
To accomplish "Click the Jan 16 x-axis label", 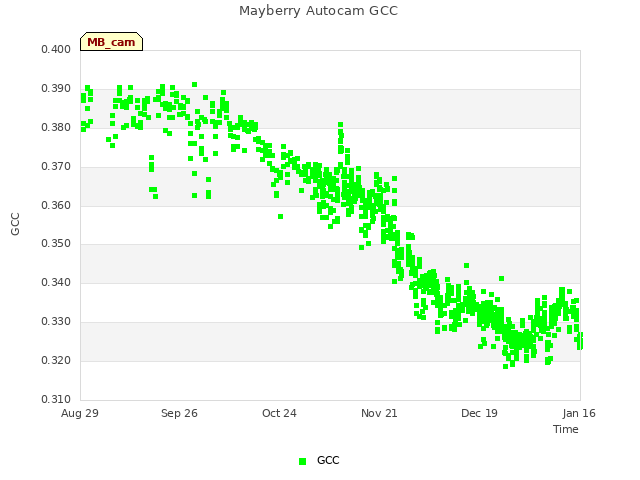I will tap(579, 413).
